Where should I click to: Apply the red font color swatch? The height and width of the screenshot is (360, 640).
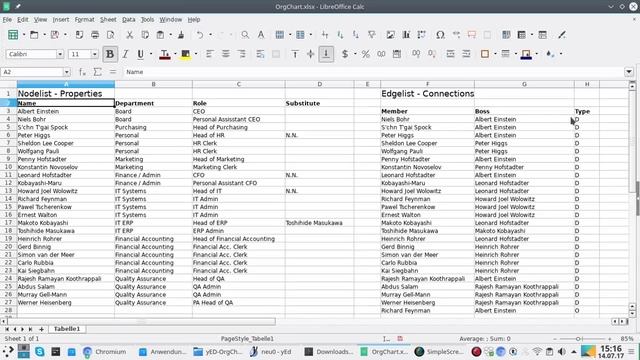point(164,54)
